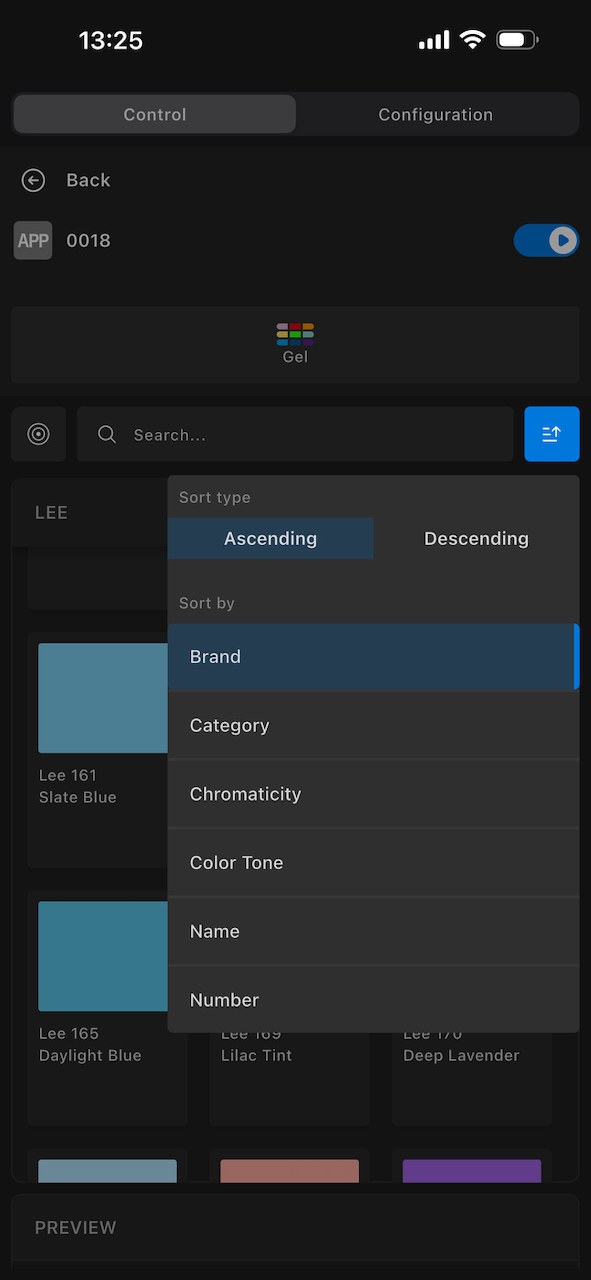
Task: Sort by Color Tone
Action: tap(373, 863)
